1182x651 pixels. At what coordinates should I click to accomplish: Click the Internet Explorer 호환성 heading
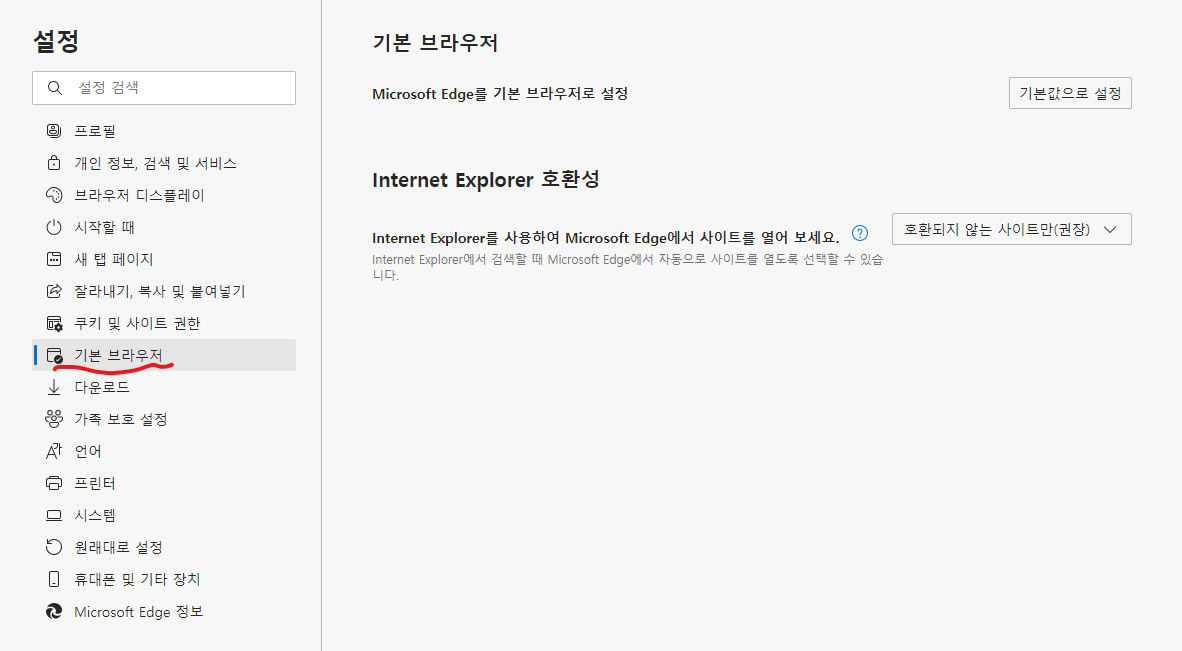tap(486, 180)
